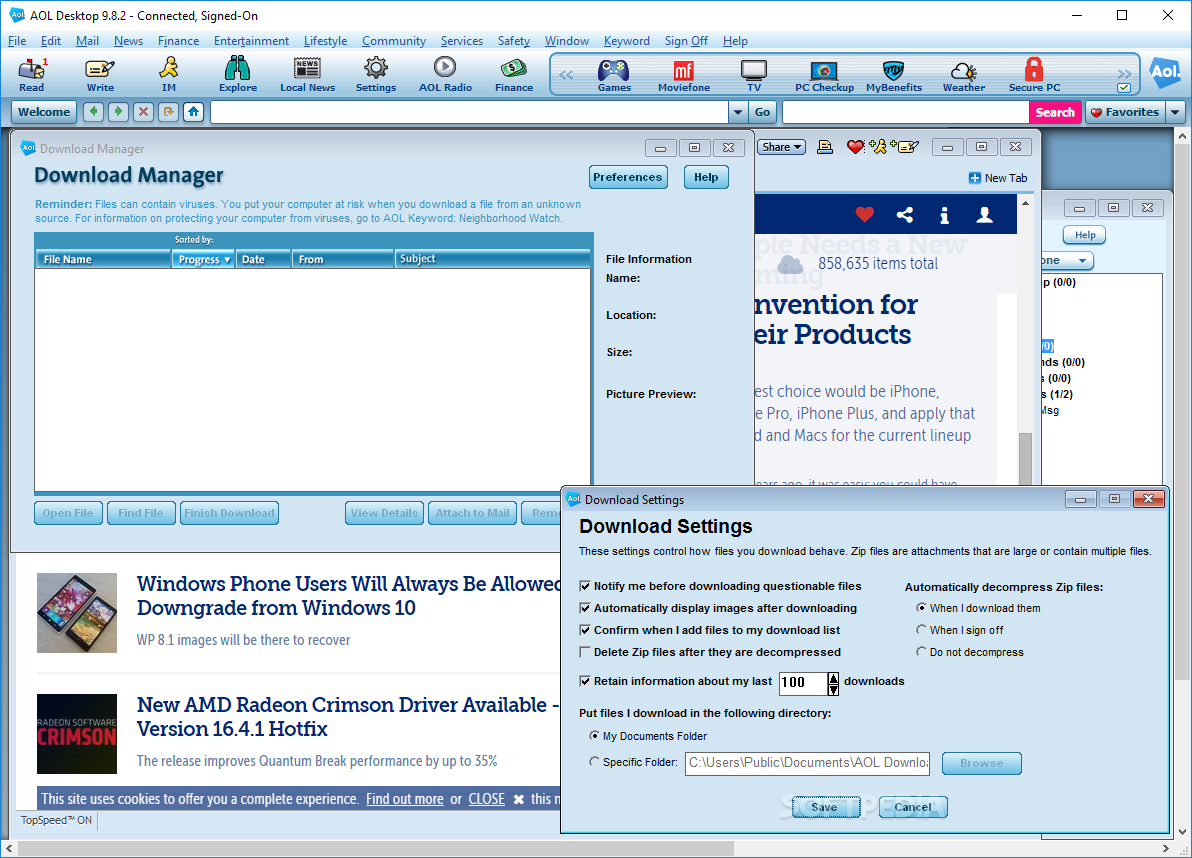Stop loading with red X icon
This screenshot has width=1192, height=858.
[x=143, y=112]
